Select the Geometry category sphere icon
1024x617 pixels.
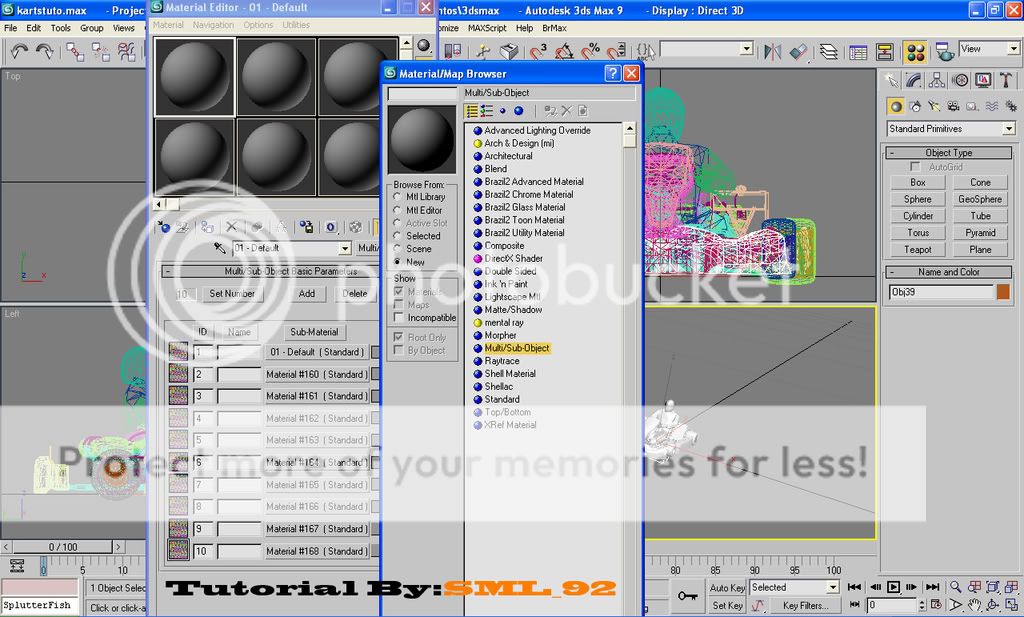pos(896,106)
